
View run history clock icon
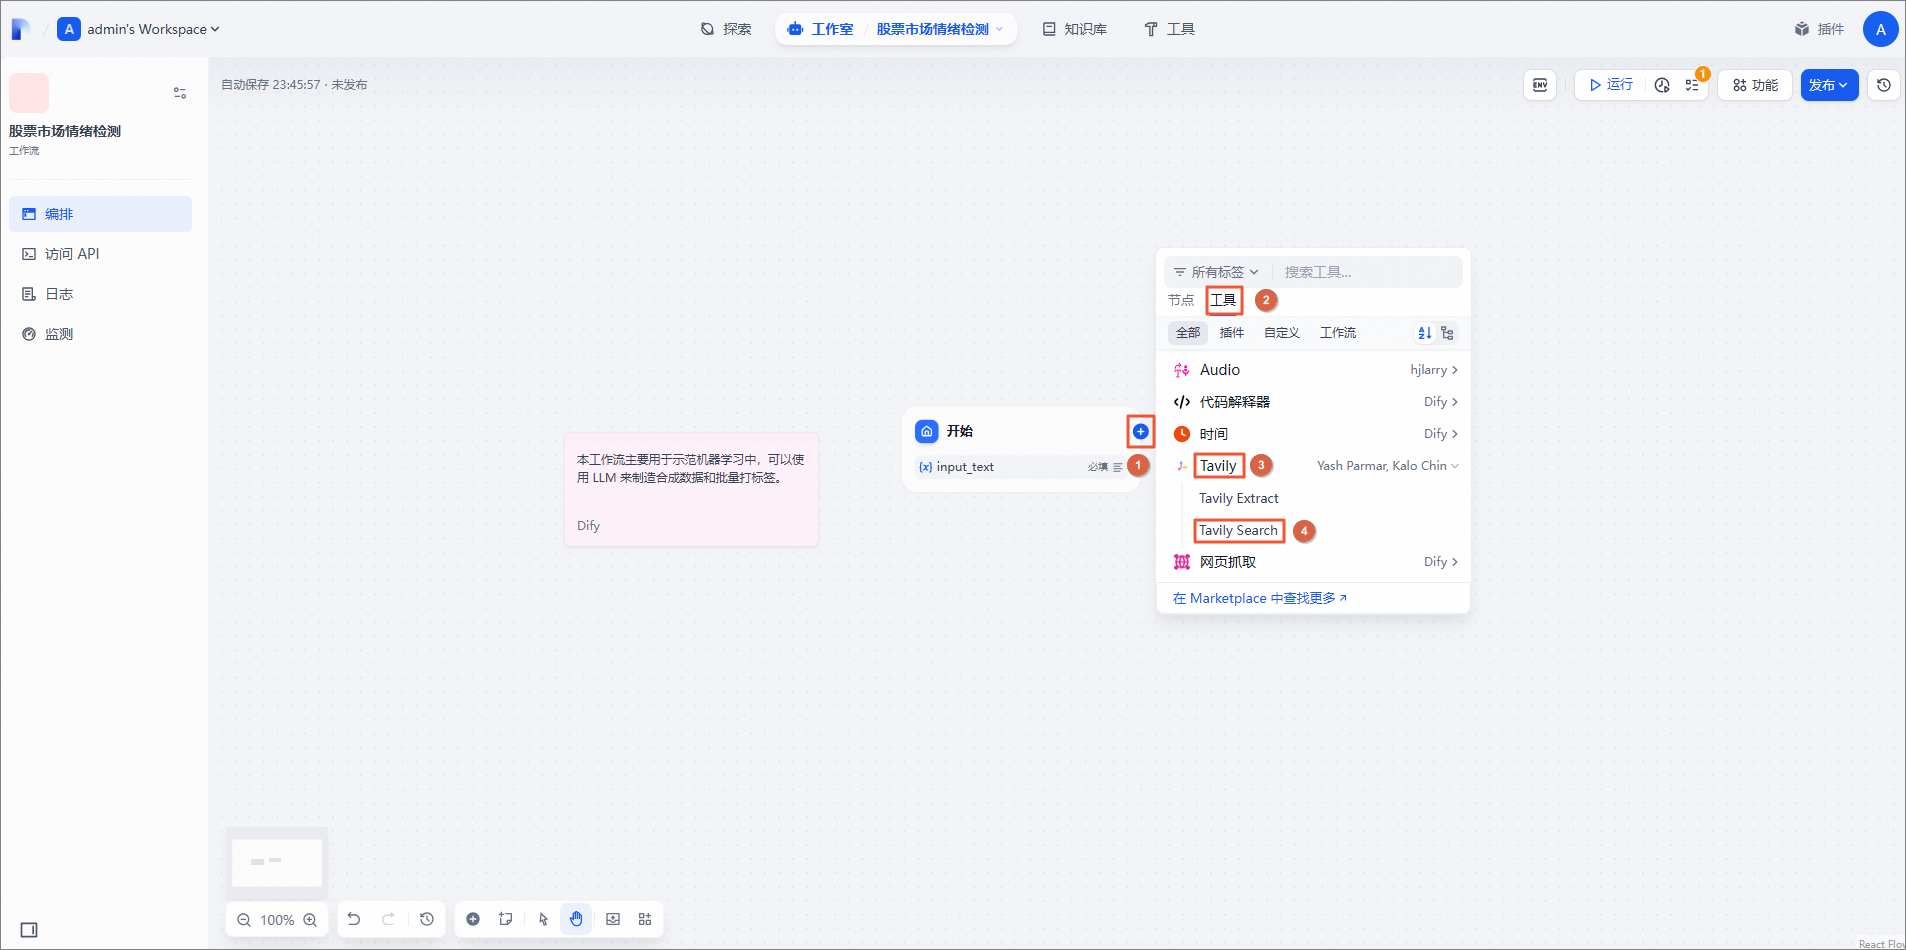(1662, 85)
